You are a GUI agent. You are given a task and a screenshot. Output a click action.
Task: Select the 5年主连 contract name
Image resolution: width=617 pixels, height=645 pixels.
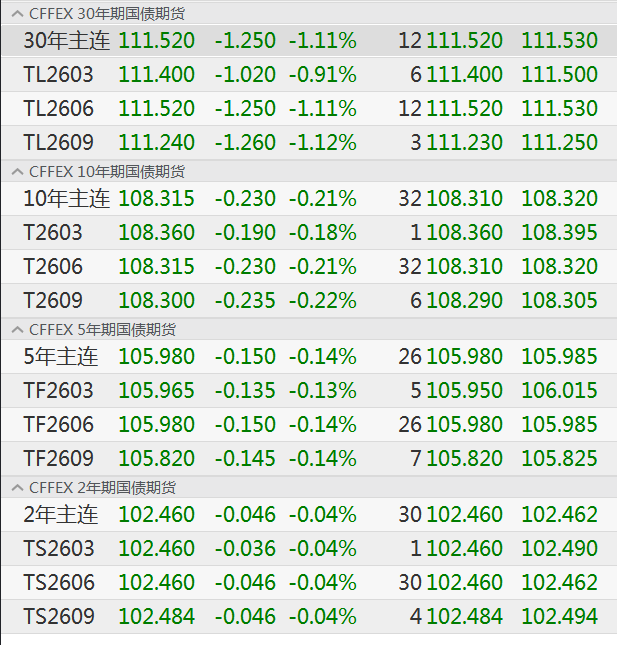[x=59, y=357]
